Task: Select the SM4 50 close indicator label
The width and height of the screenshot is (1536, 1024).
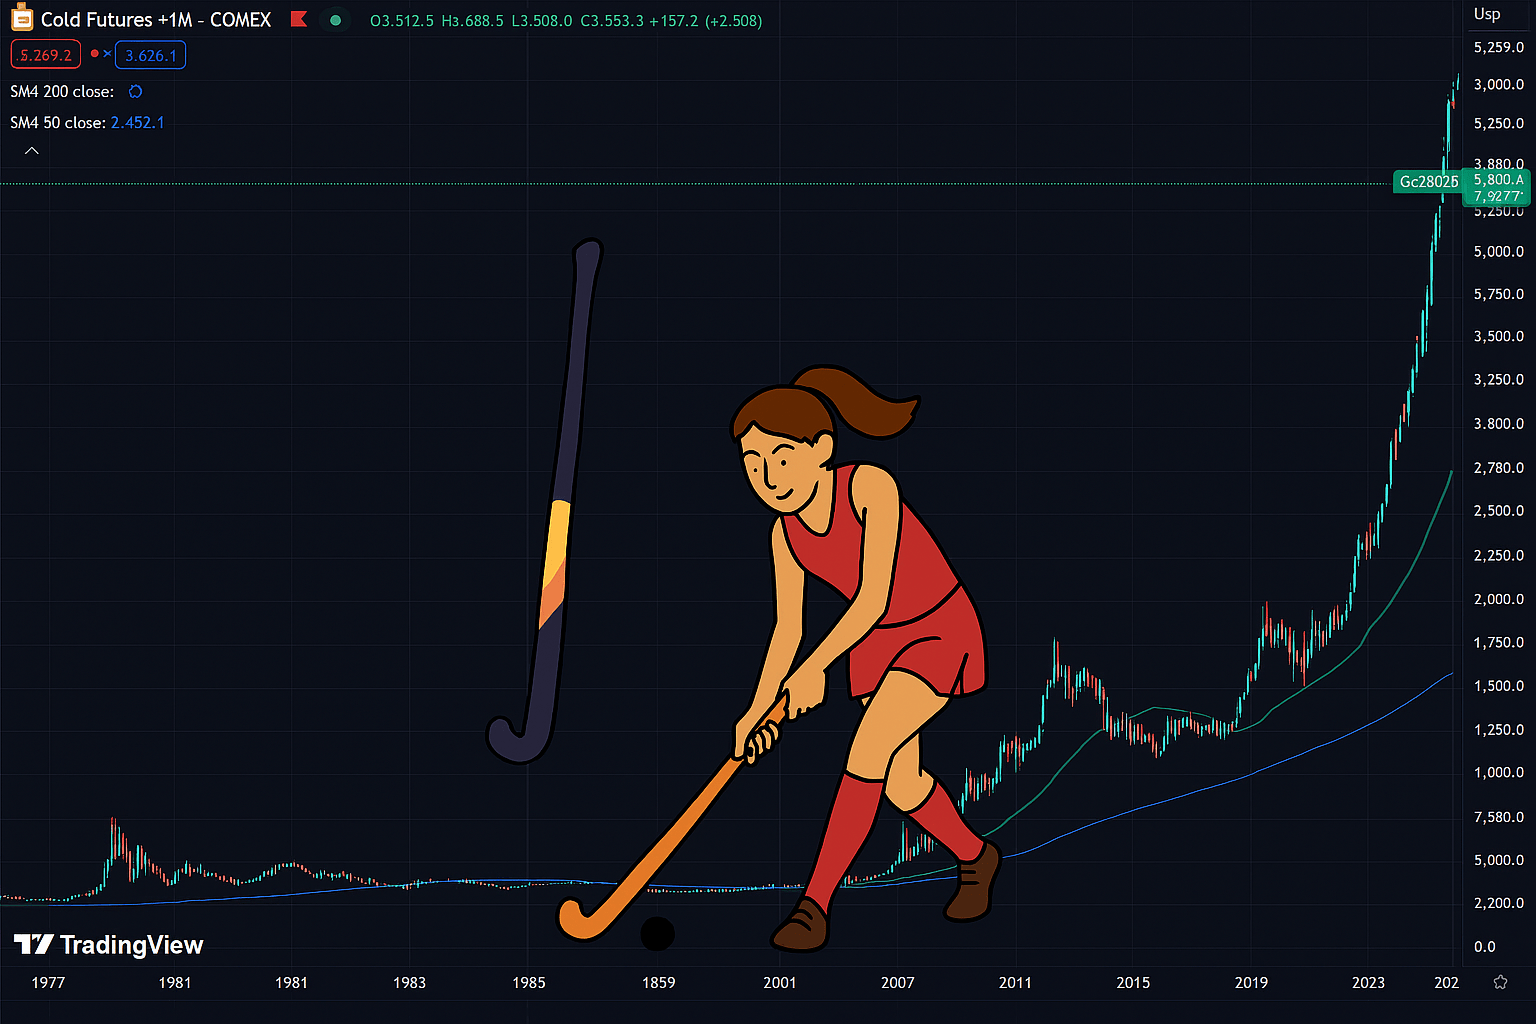Action: click(58, 122)
